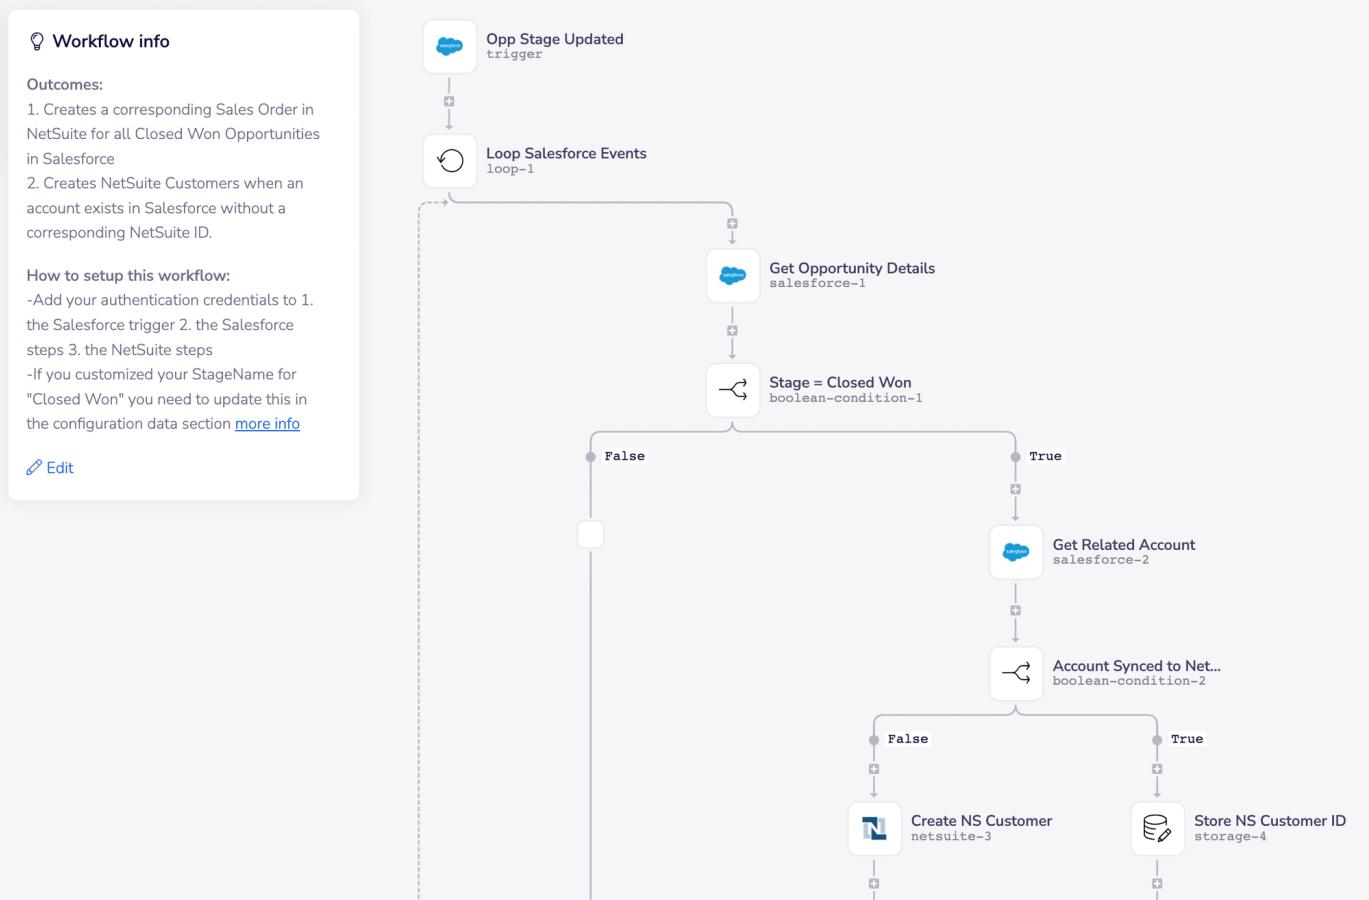
Task: Select the Stage = Closed Won condition icon
Action: (x=732, y=390)
